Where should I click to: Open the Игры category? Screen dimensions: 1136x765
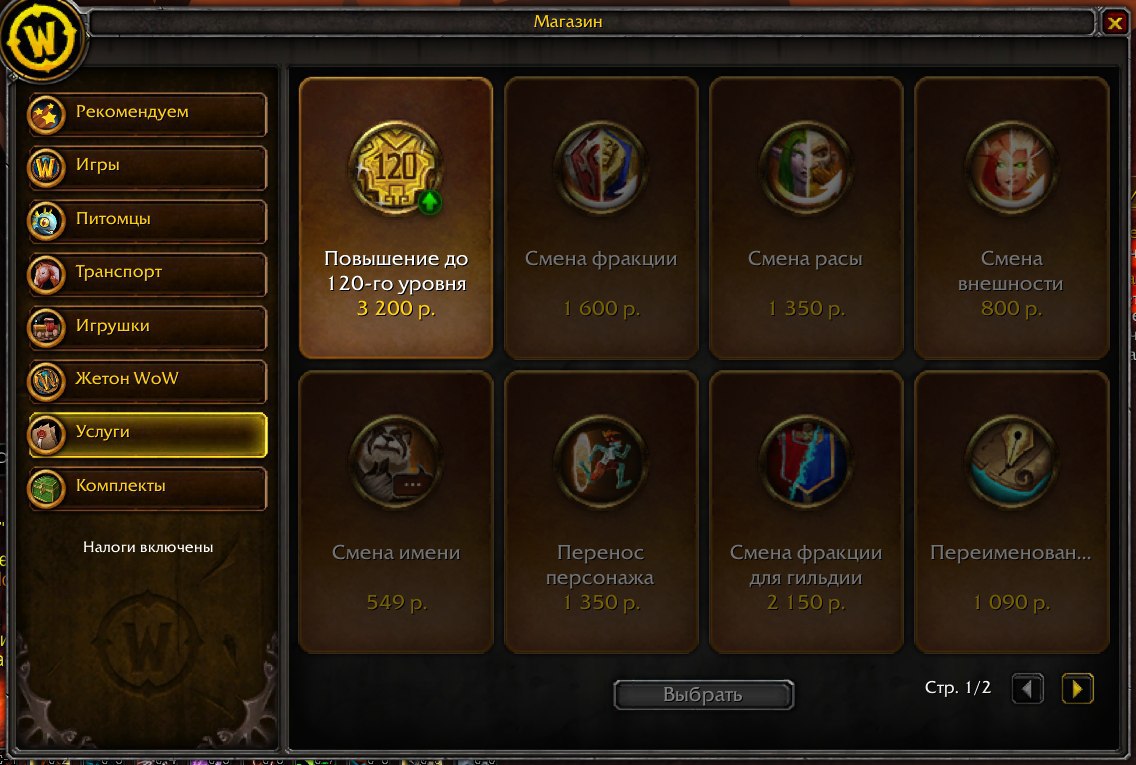147,167
